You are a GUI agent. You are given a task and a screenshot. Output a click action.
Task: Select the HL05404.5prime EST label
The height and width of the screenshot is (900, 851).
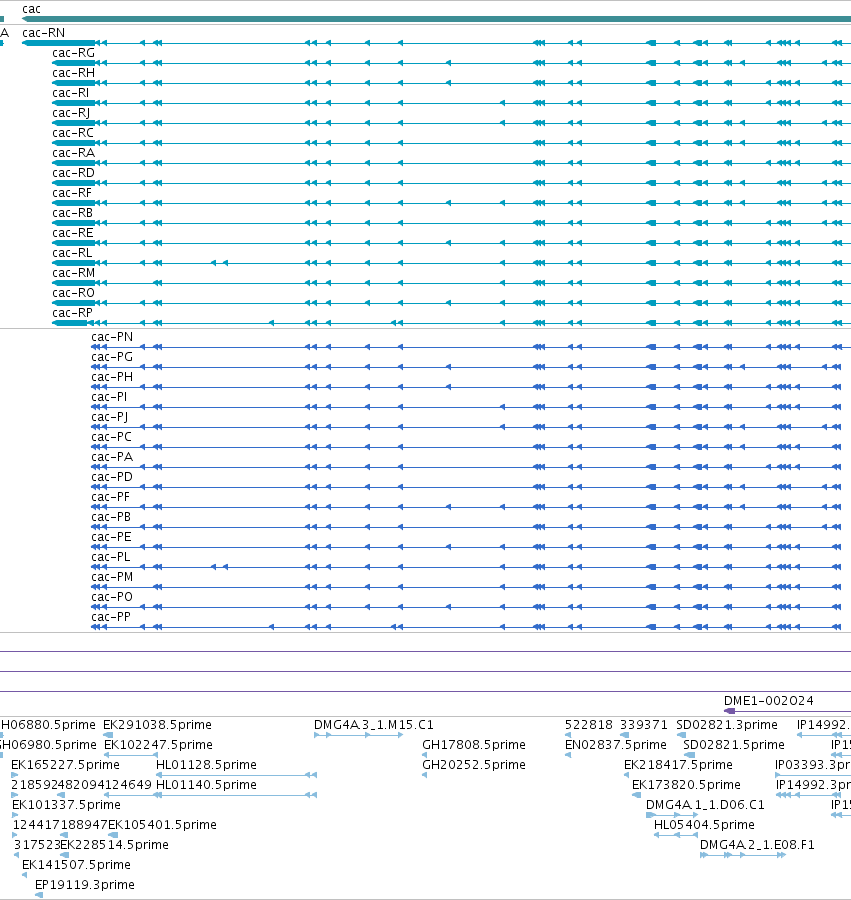pyautogui.click(x=704, y=825)
